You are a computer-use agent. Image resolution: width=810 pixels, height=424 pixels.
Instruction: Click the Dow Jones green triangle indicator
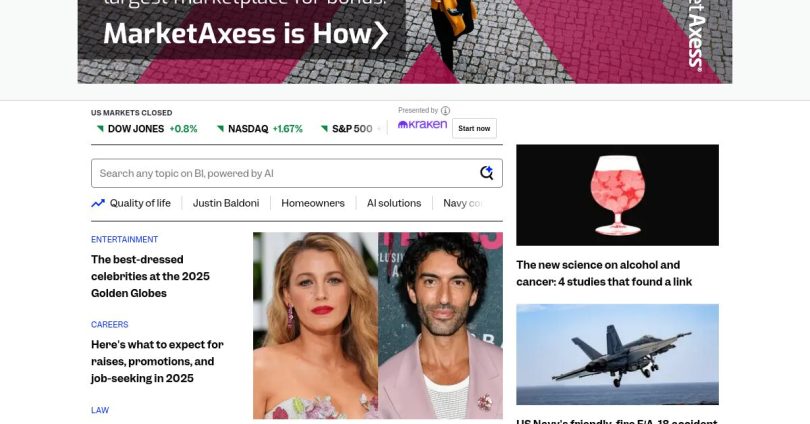click(100, 129)
